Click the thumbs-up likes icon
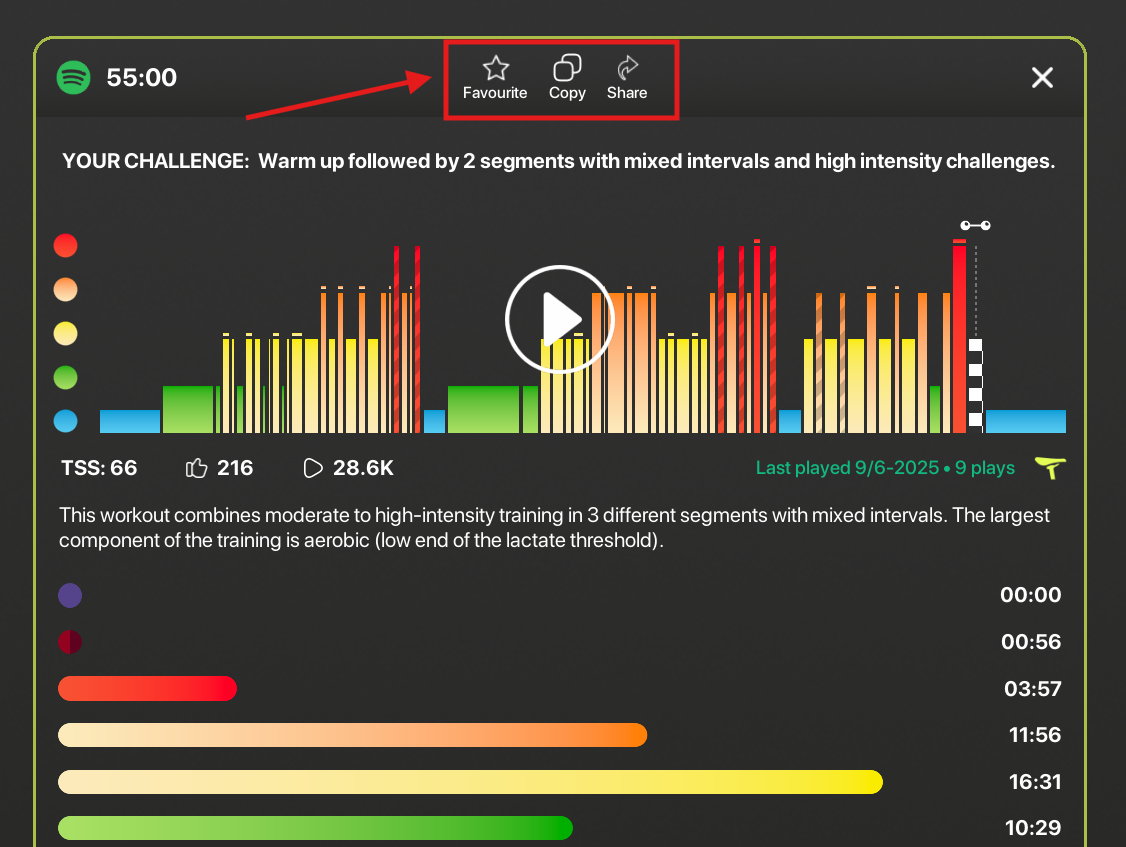This screenshot has width=1126, height=847. [196, 468]
